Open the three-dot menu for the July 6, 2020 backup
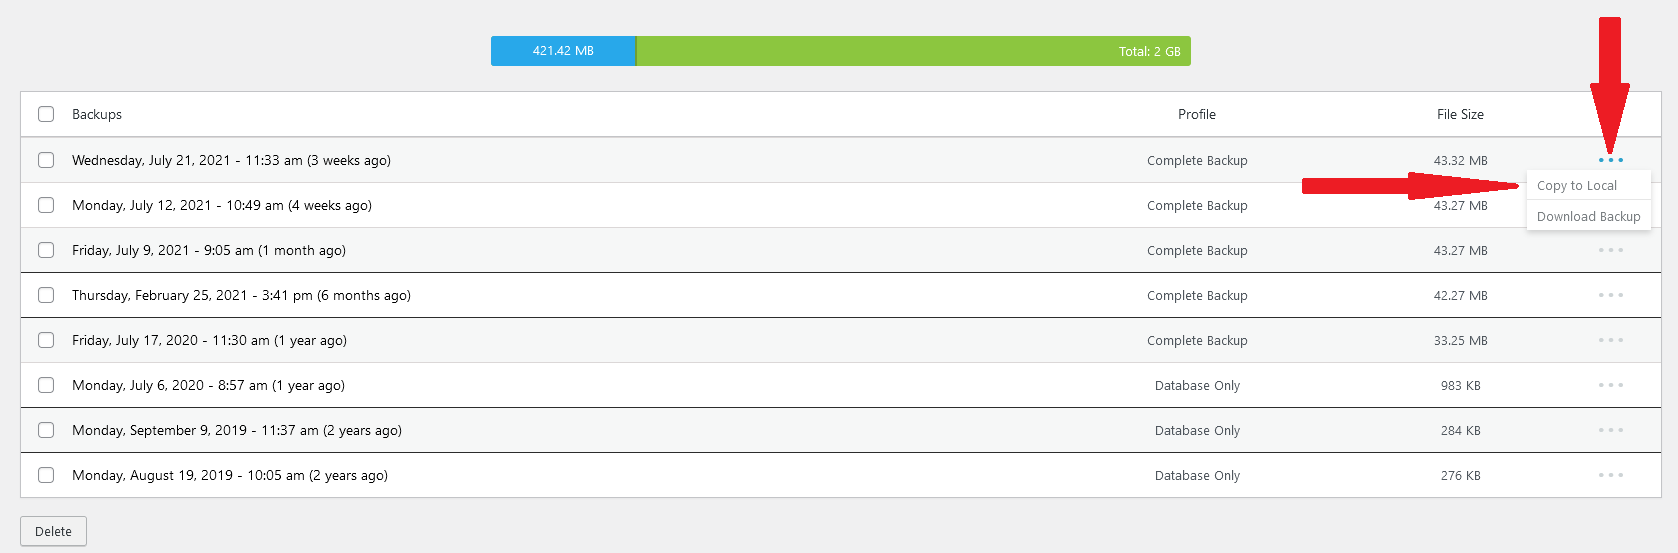The width and height of the screenshot is (1678, 553). pyautogui.click(x=1610, y=385)
